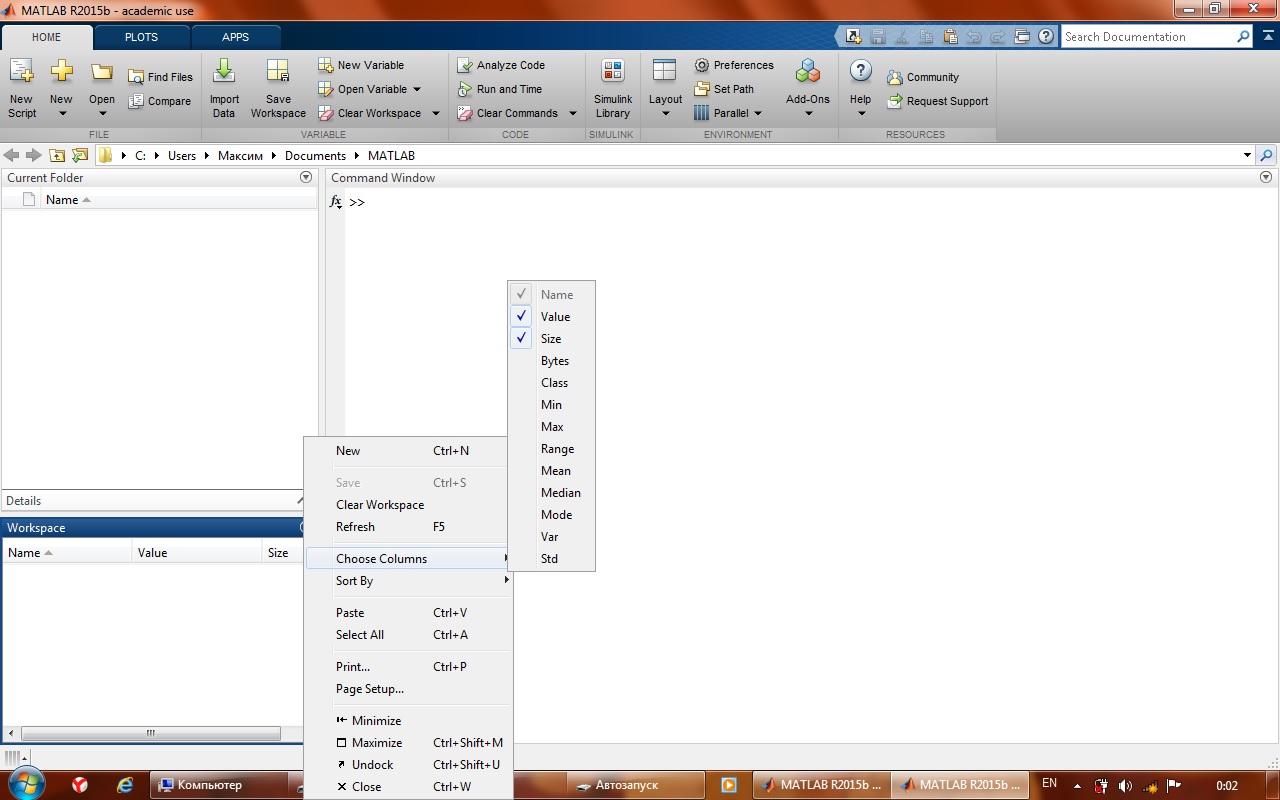The width and height of the screenshot is (1280, 800).
Task: Open the Command Window actions menu
Action: point(1266,177)
